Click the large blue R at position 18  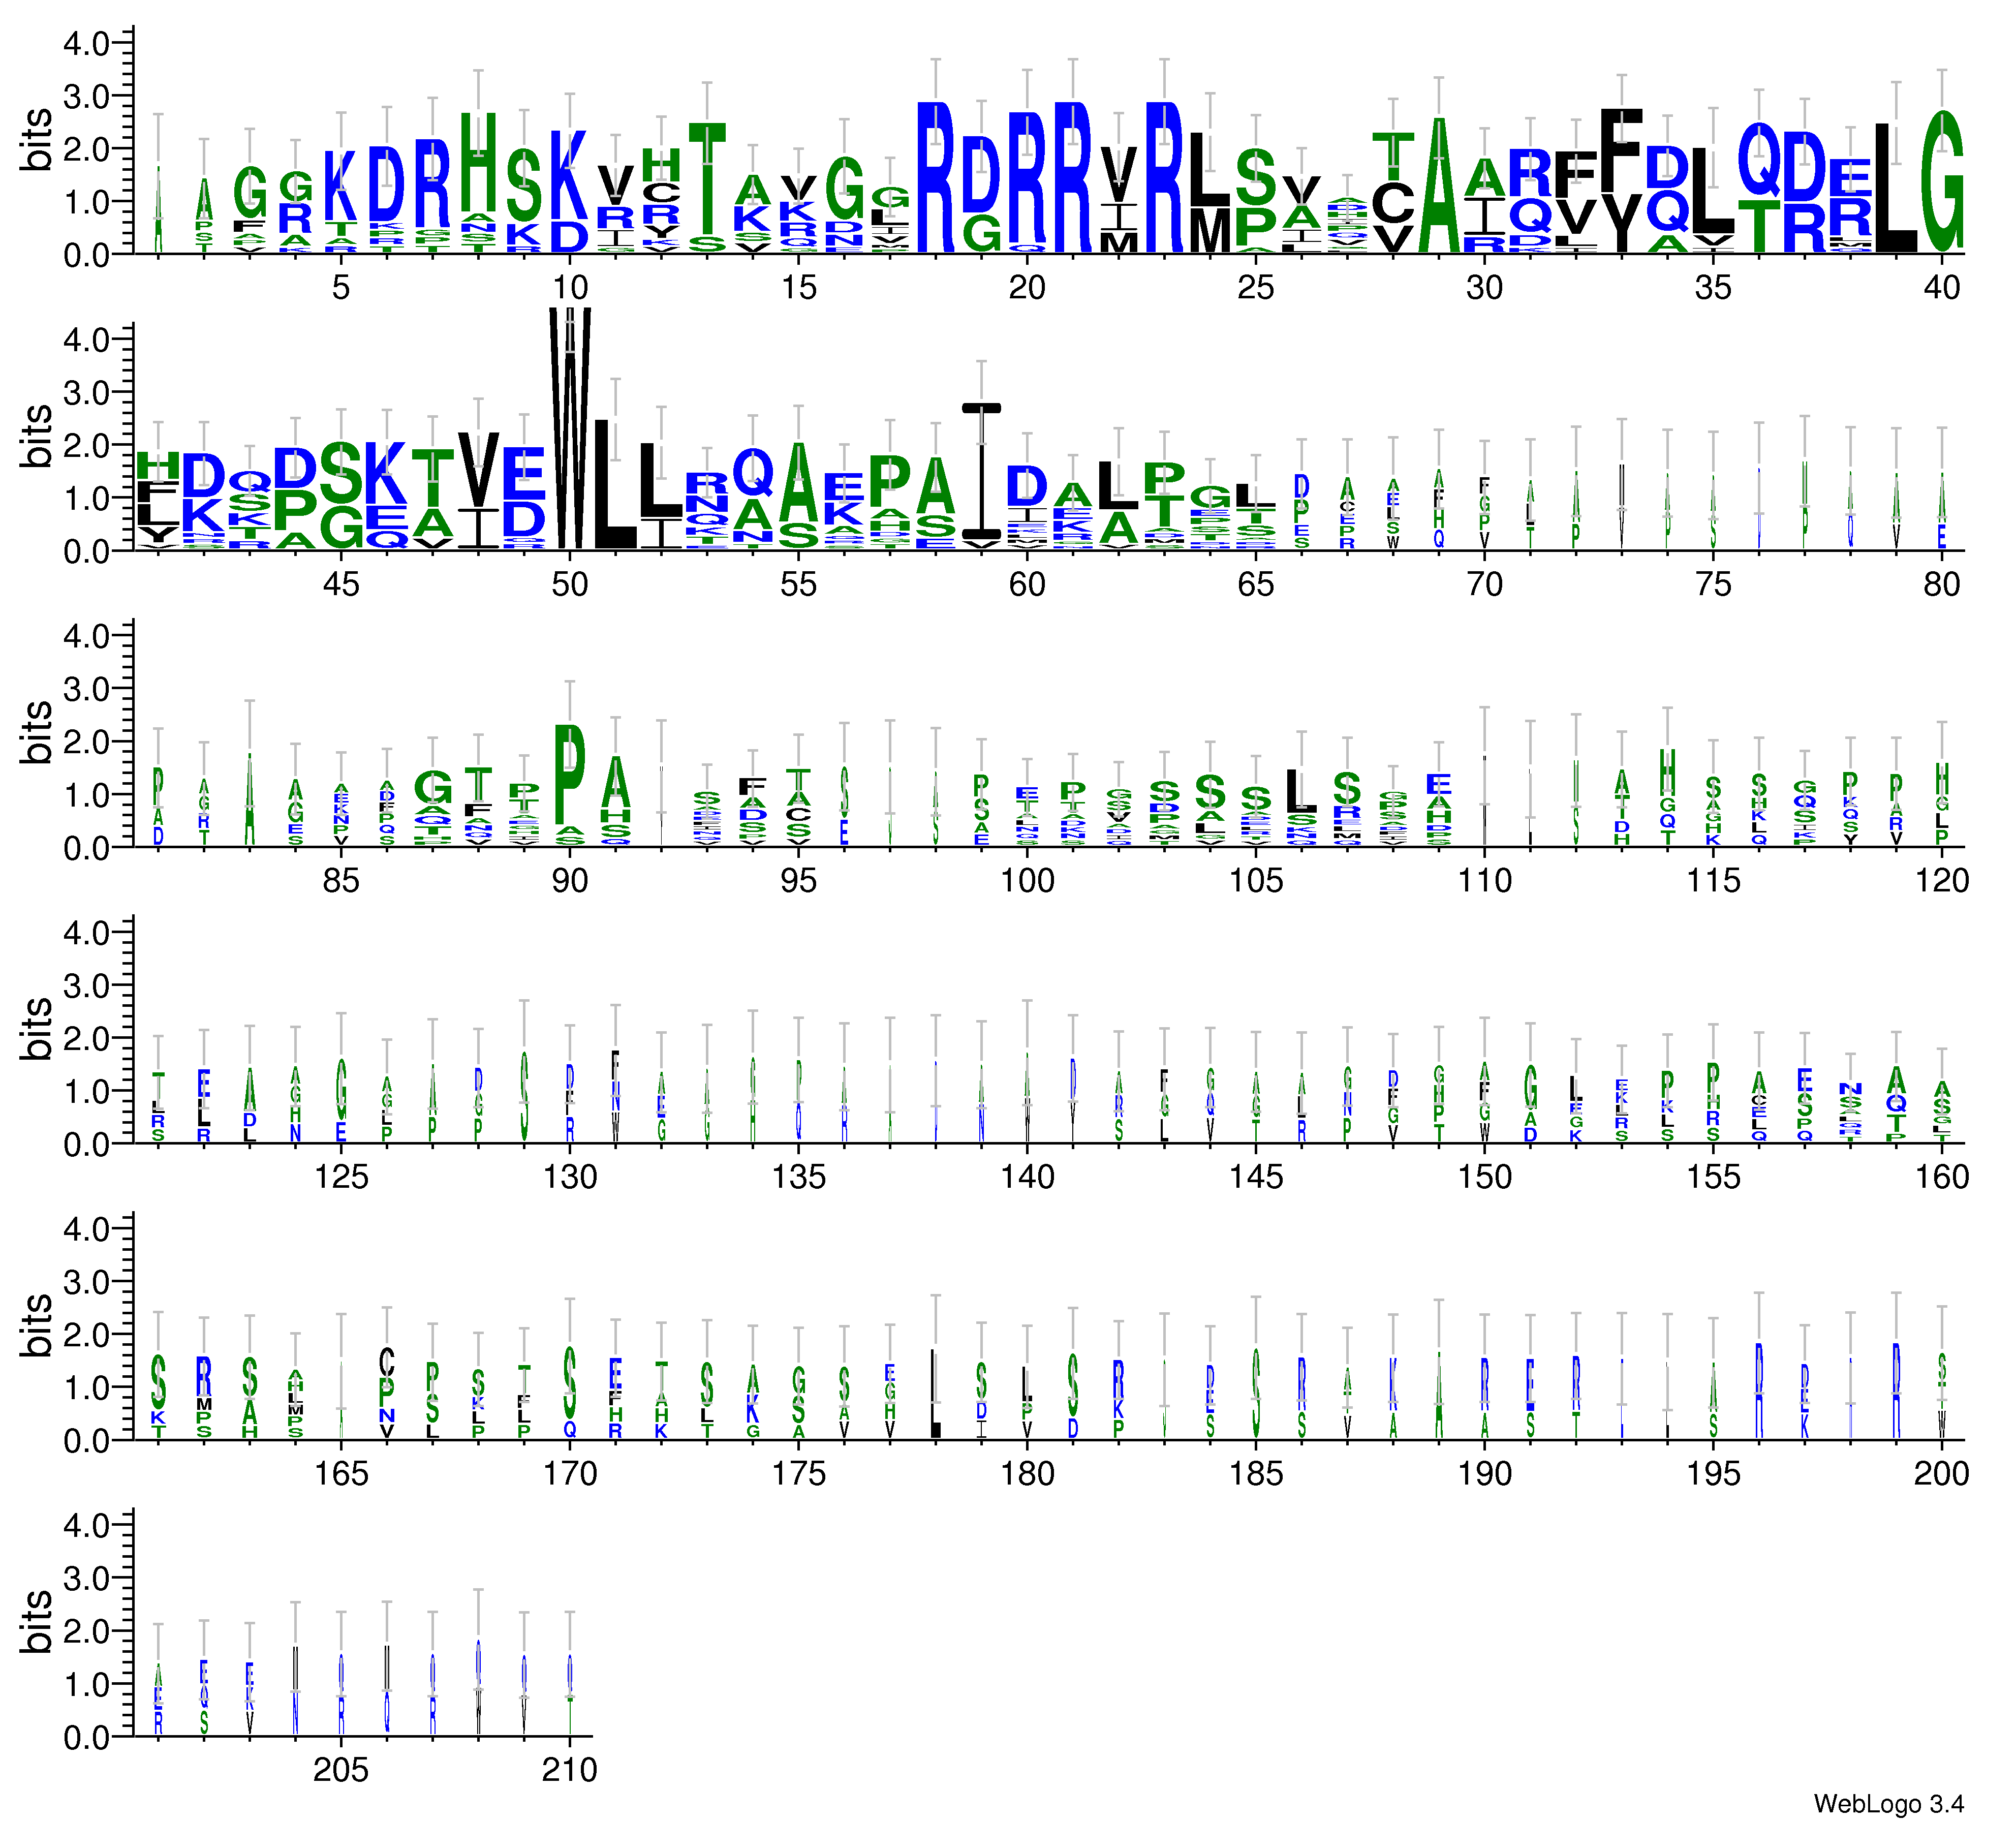(x=935, y=177)
